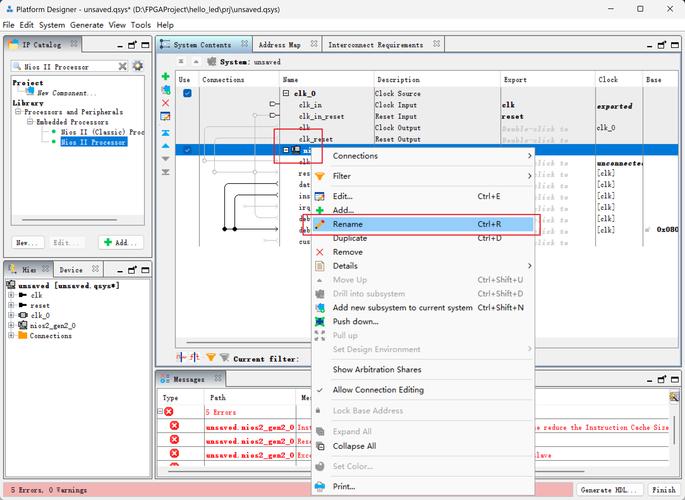
Task: Open the Generate menu in menu bar
Action: click(x=86, y=25)
